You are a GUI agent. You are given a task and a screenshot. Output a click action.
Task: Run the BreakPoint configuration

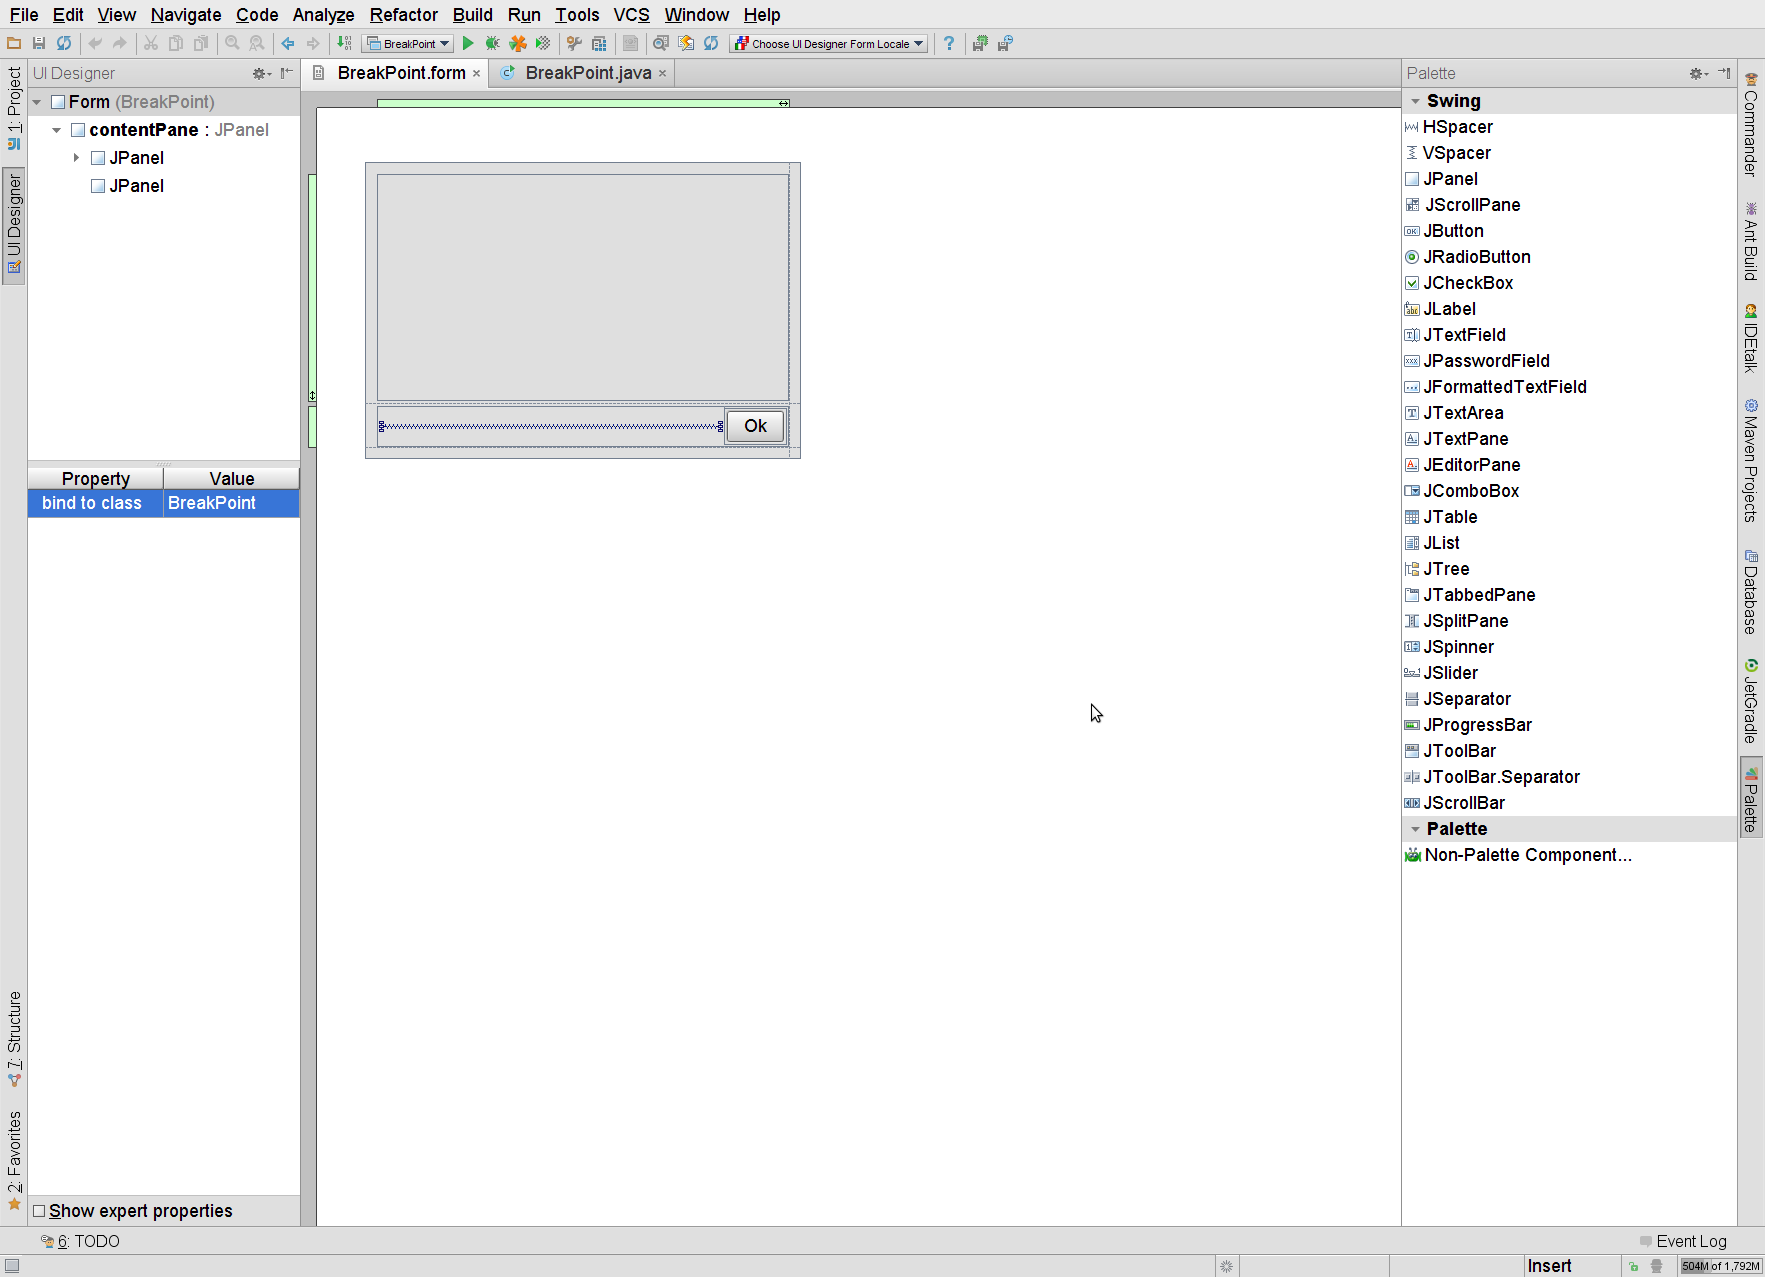[x=467, y=43]
